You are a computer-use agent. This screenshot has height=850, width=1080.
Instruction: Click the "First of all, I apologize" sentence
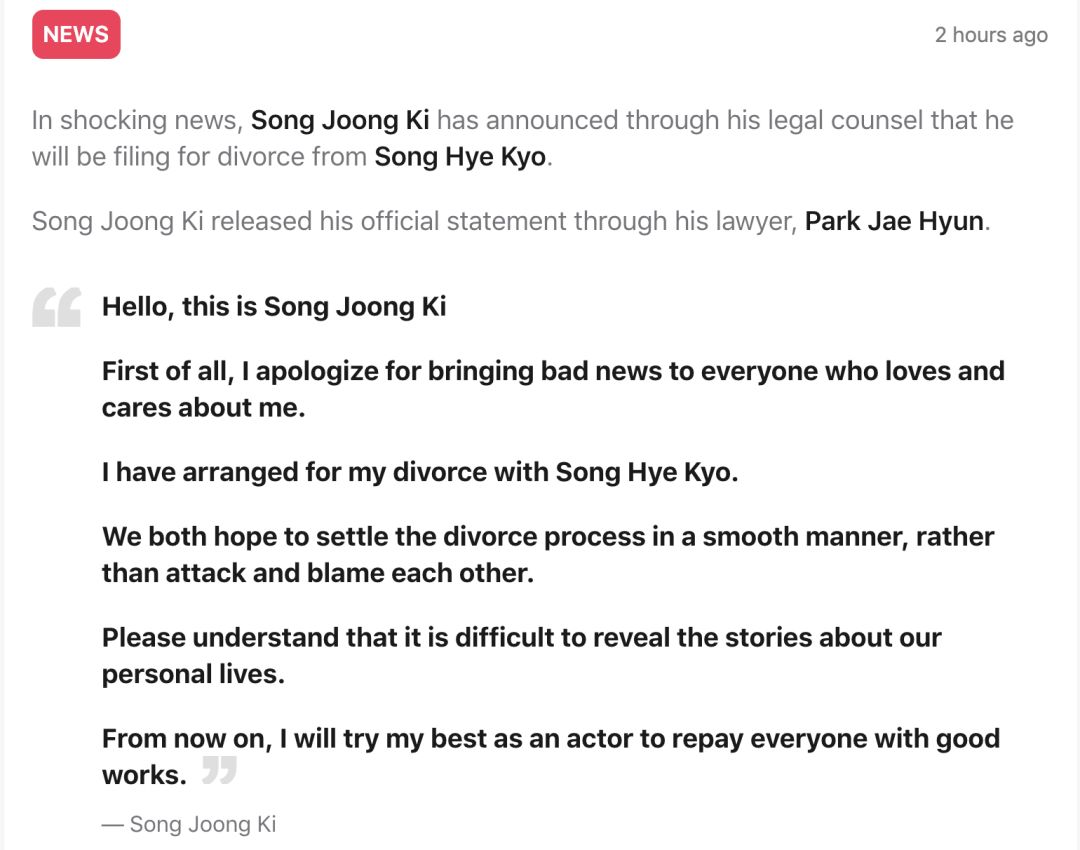point(553,371)
